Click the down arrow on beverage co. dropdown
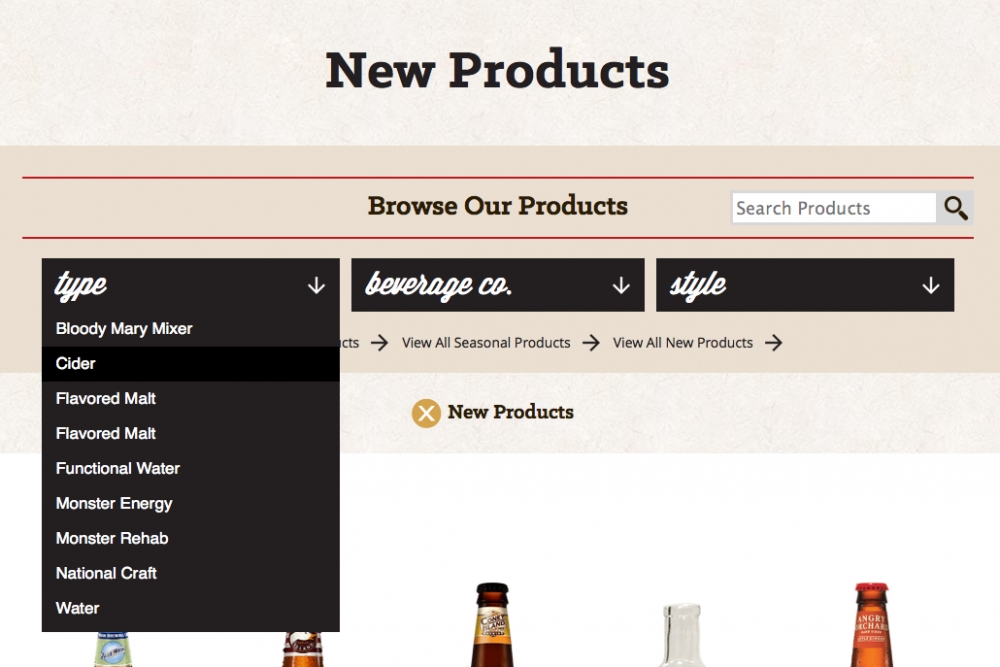 pyautogui.click(x=621, y=285)
